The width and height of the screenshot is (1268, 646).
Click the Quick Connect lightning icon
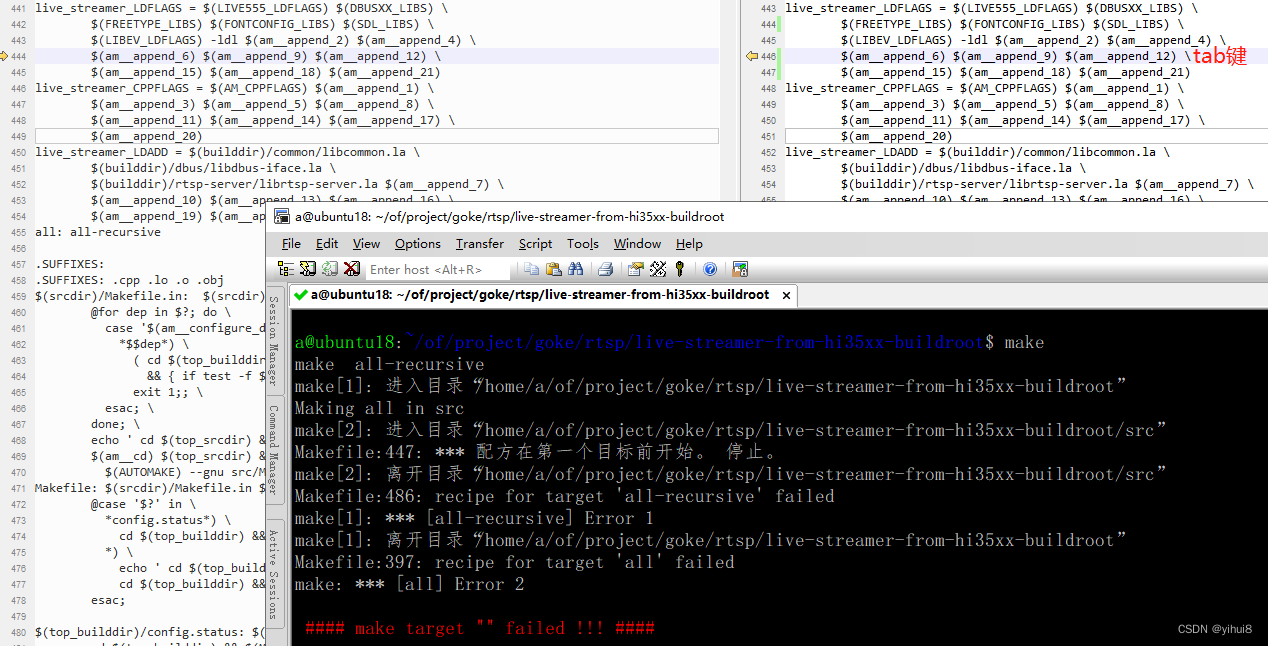(308, 269)
